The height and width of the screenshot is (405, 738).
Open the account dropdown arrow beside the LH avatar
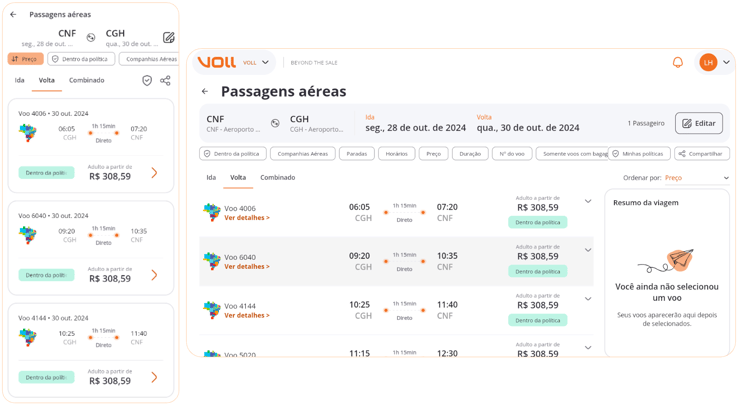tap(727, 62)
